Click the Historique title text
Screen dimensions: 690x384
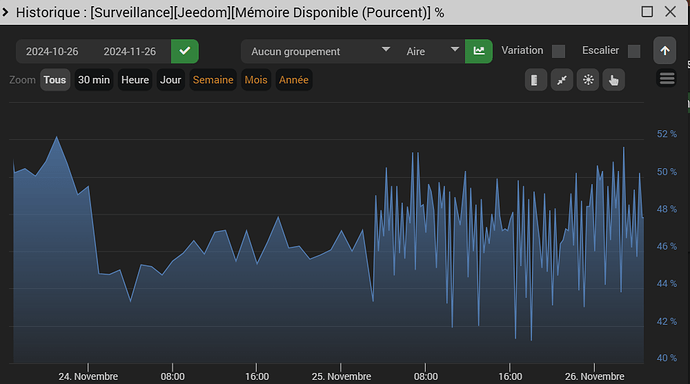[x=230, y=12]
